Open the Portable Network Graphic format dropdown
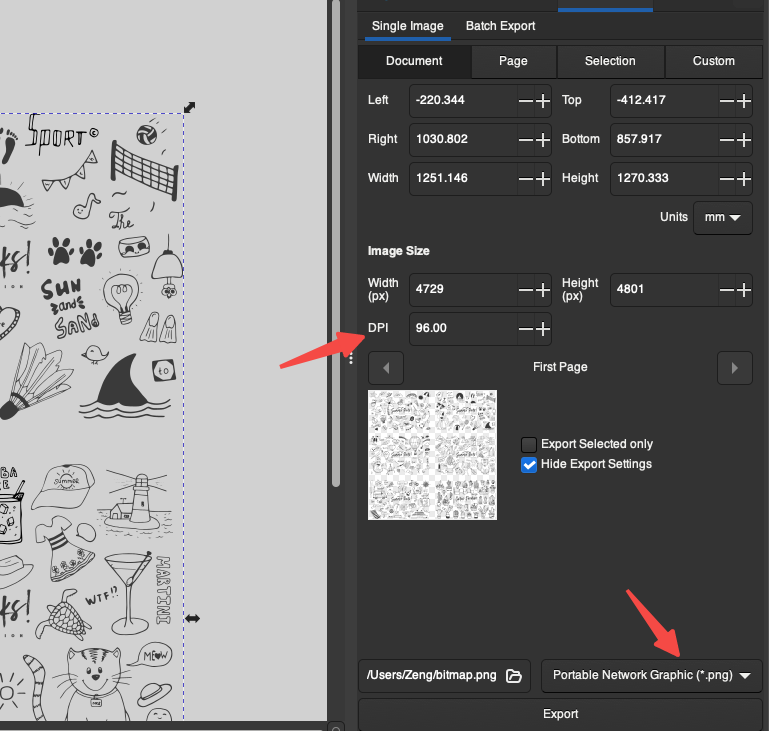The height and width of the screenshot is (731, 769). [651, 676]
